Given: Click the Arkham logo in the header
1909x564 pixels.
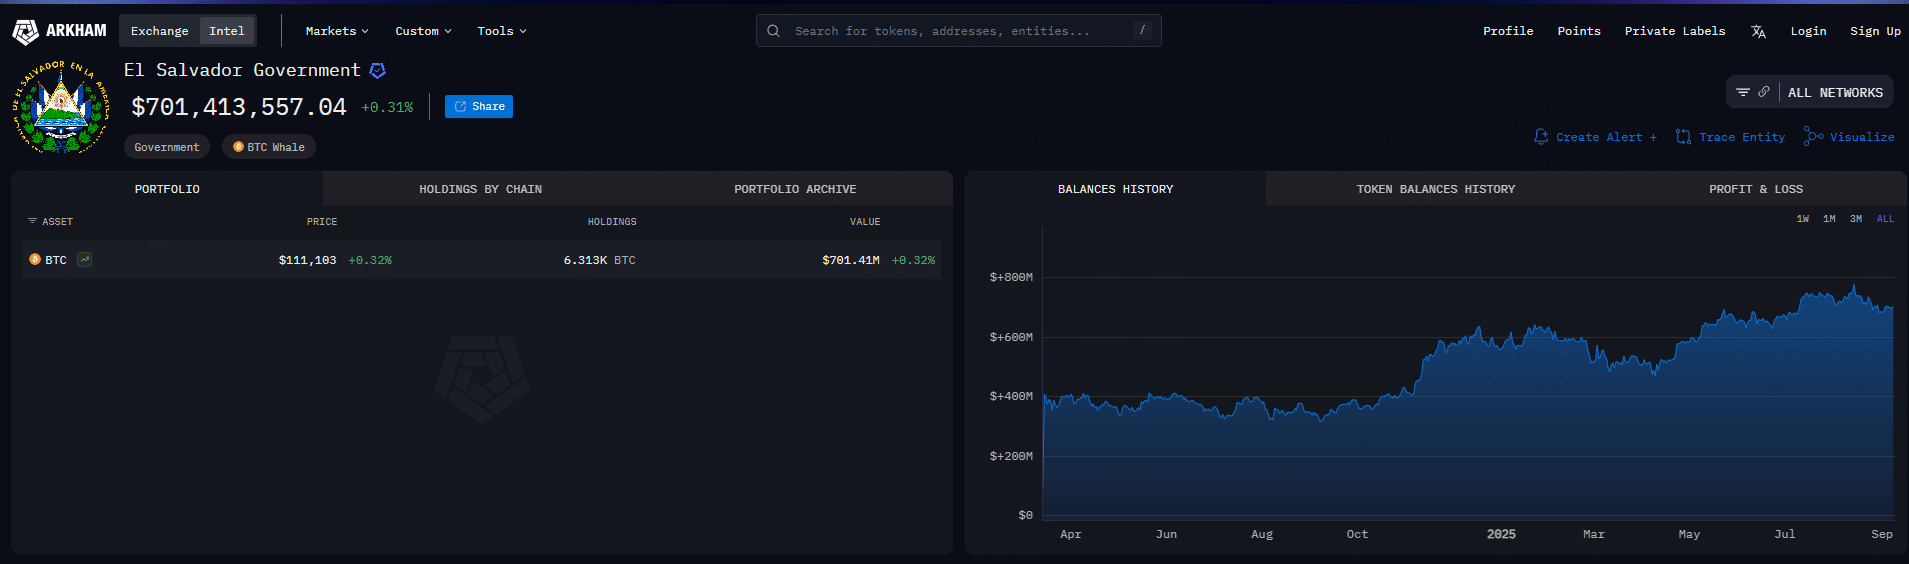Looking at the screenshot, I should click(x=59, y=31).
